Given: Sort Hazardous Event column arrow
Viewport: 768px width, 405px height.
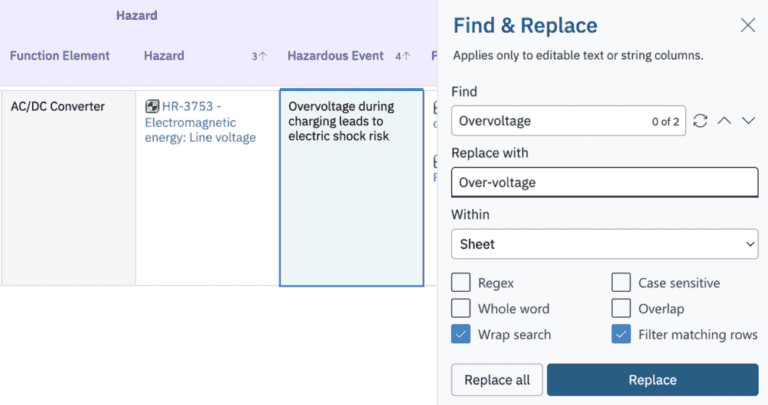Looking at the screenshot, I should coord(405,57).
